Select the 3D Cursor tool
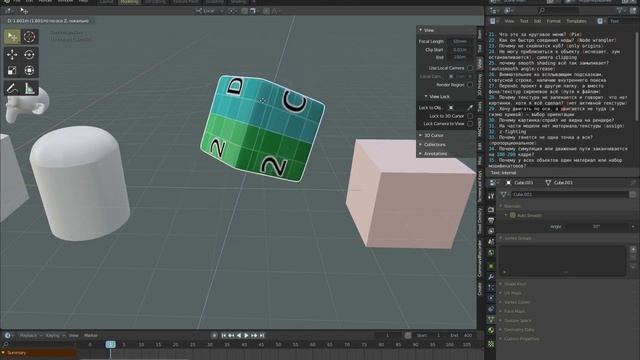The width and height of the screenshot is (640, 360). 29,37
